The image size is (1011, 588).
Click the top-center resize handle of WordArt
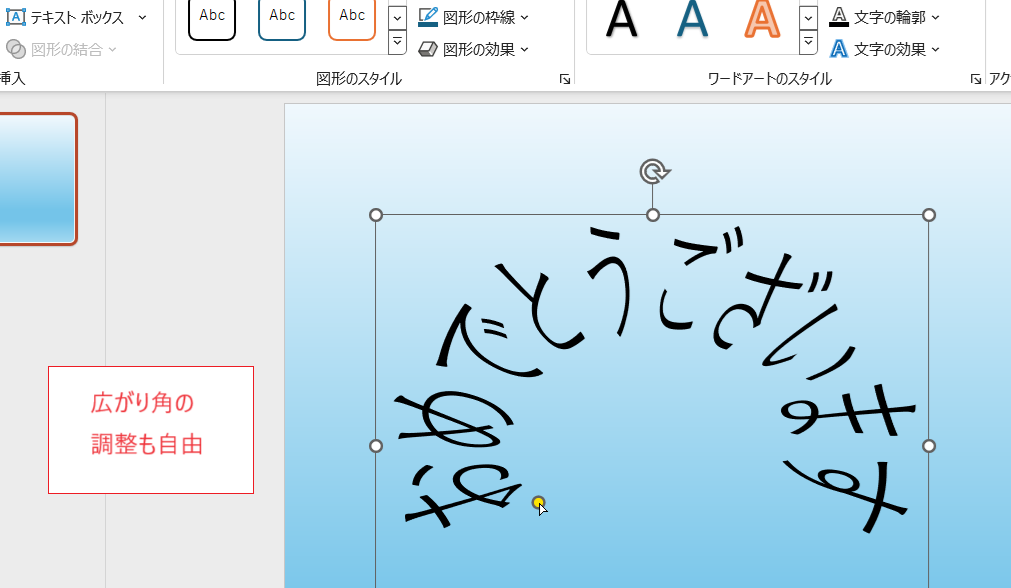click(653, 215)
